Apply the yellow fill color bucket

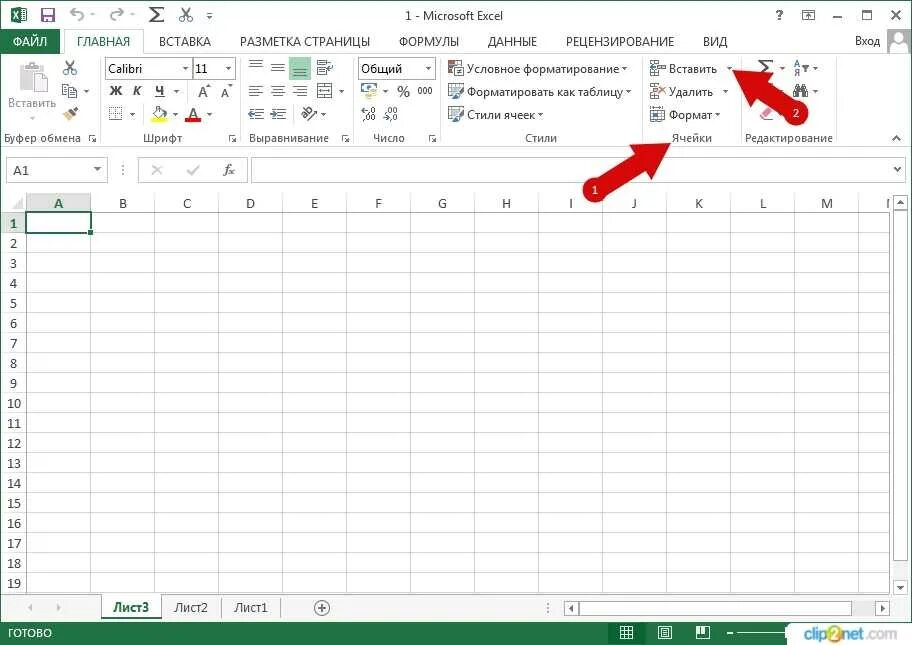[159, 114]
